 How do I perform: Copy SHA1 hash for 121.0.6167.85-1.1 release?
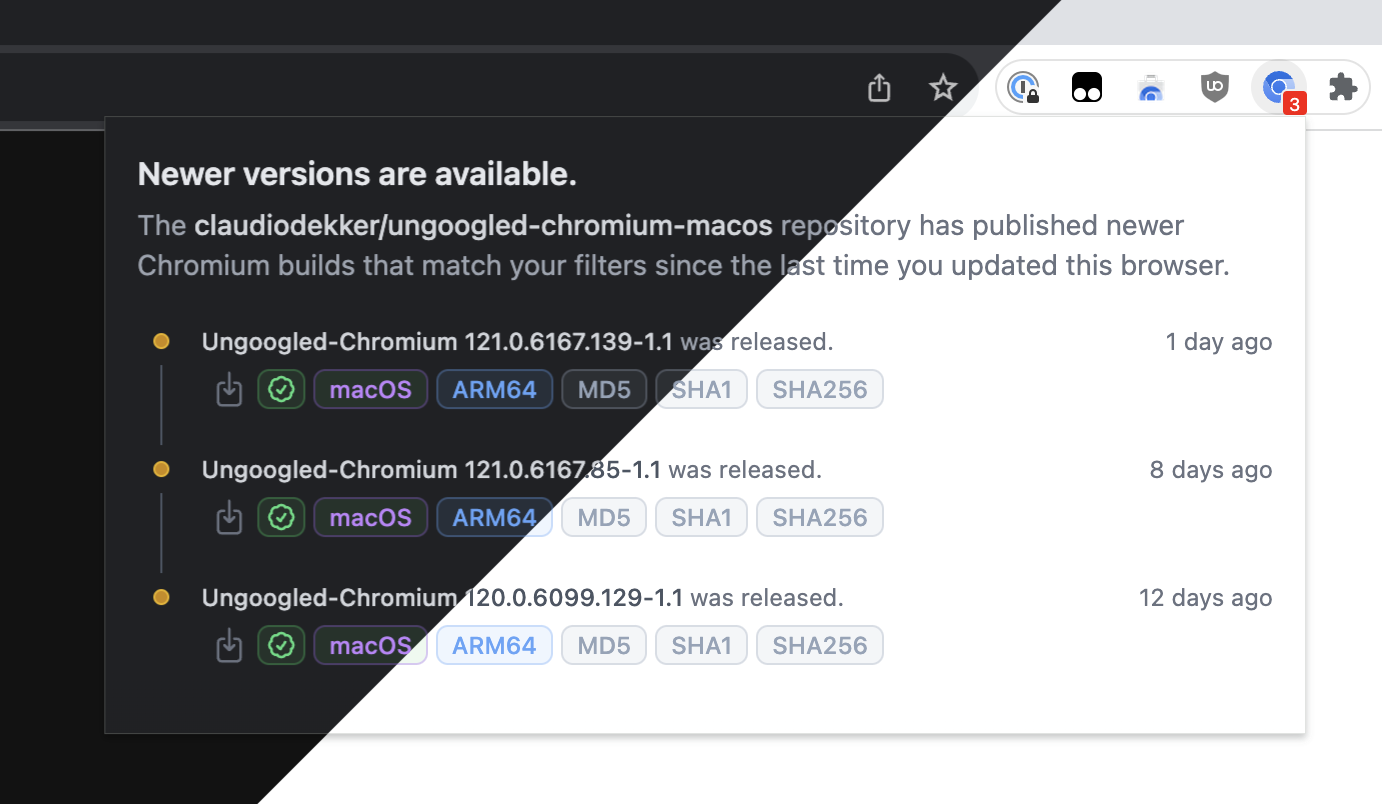point(702,518)
